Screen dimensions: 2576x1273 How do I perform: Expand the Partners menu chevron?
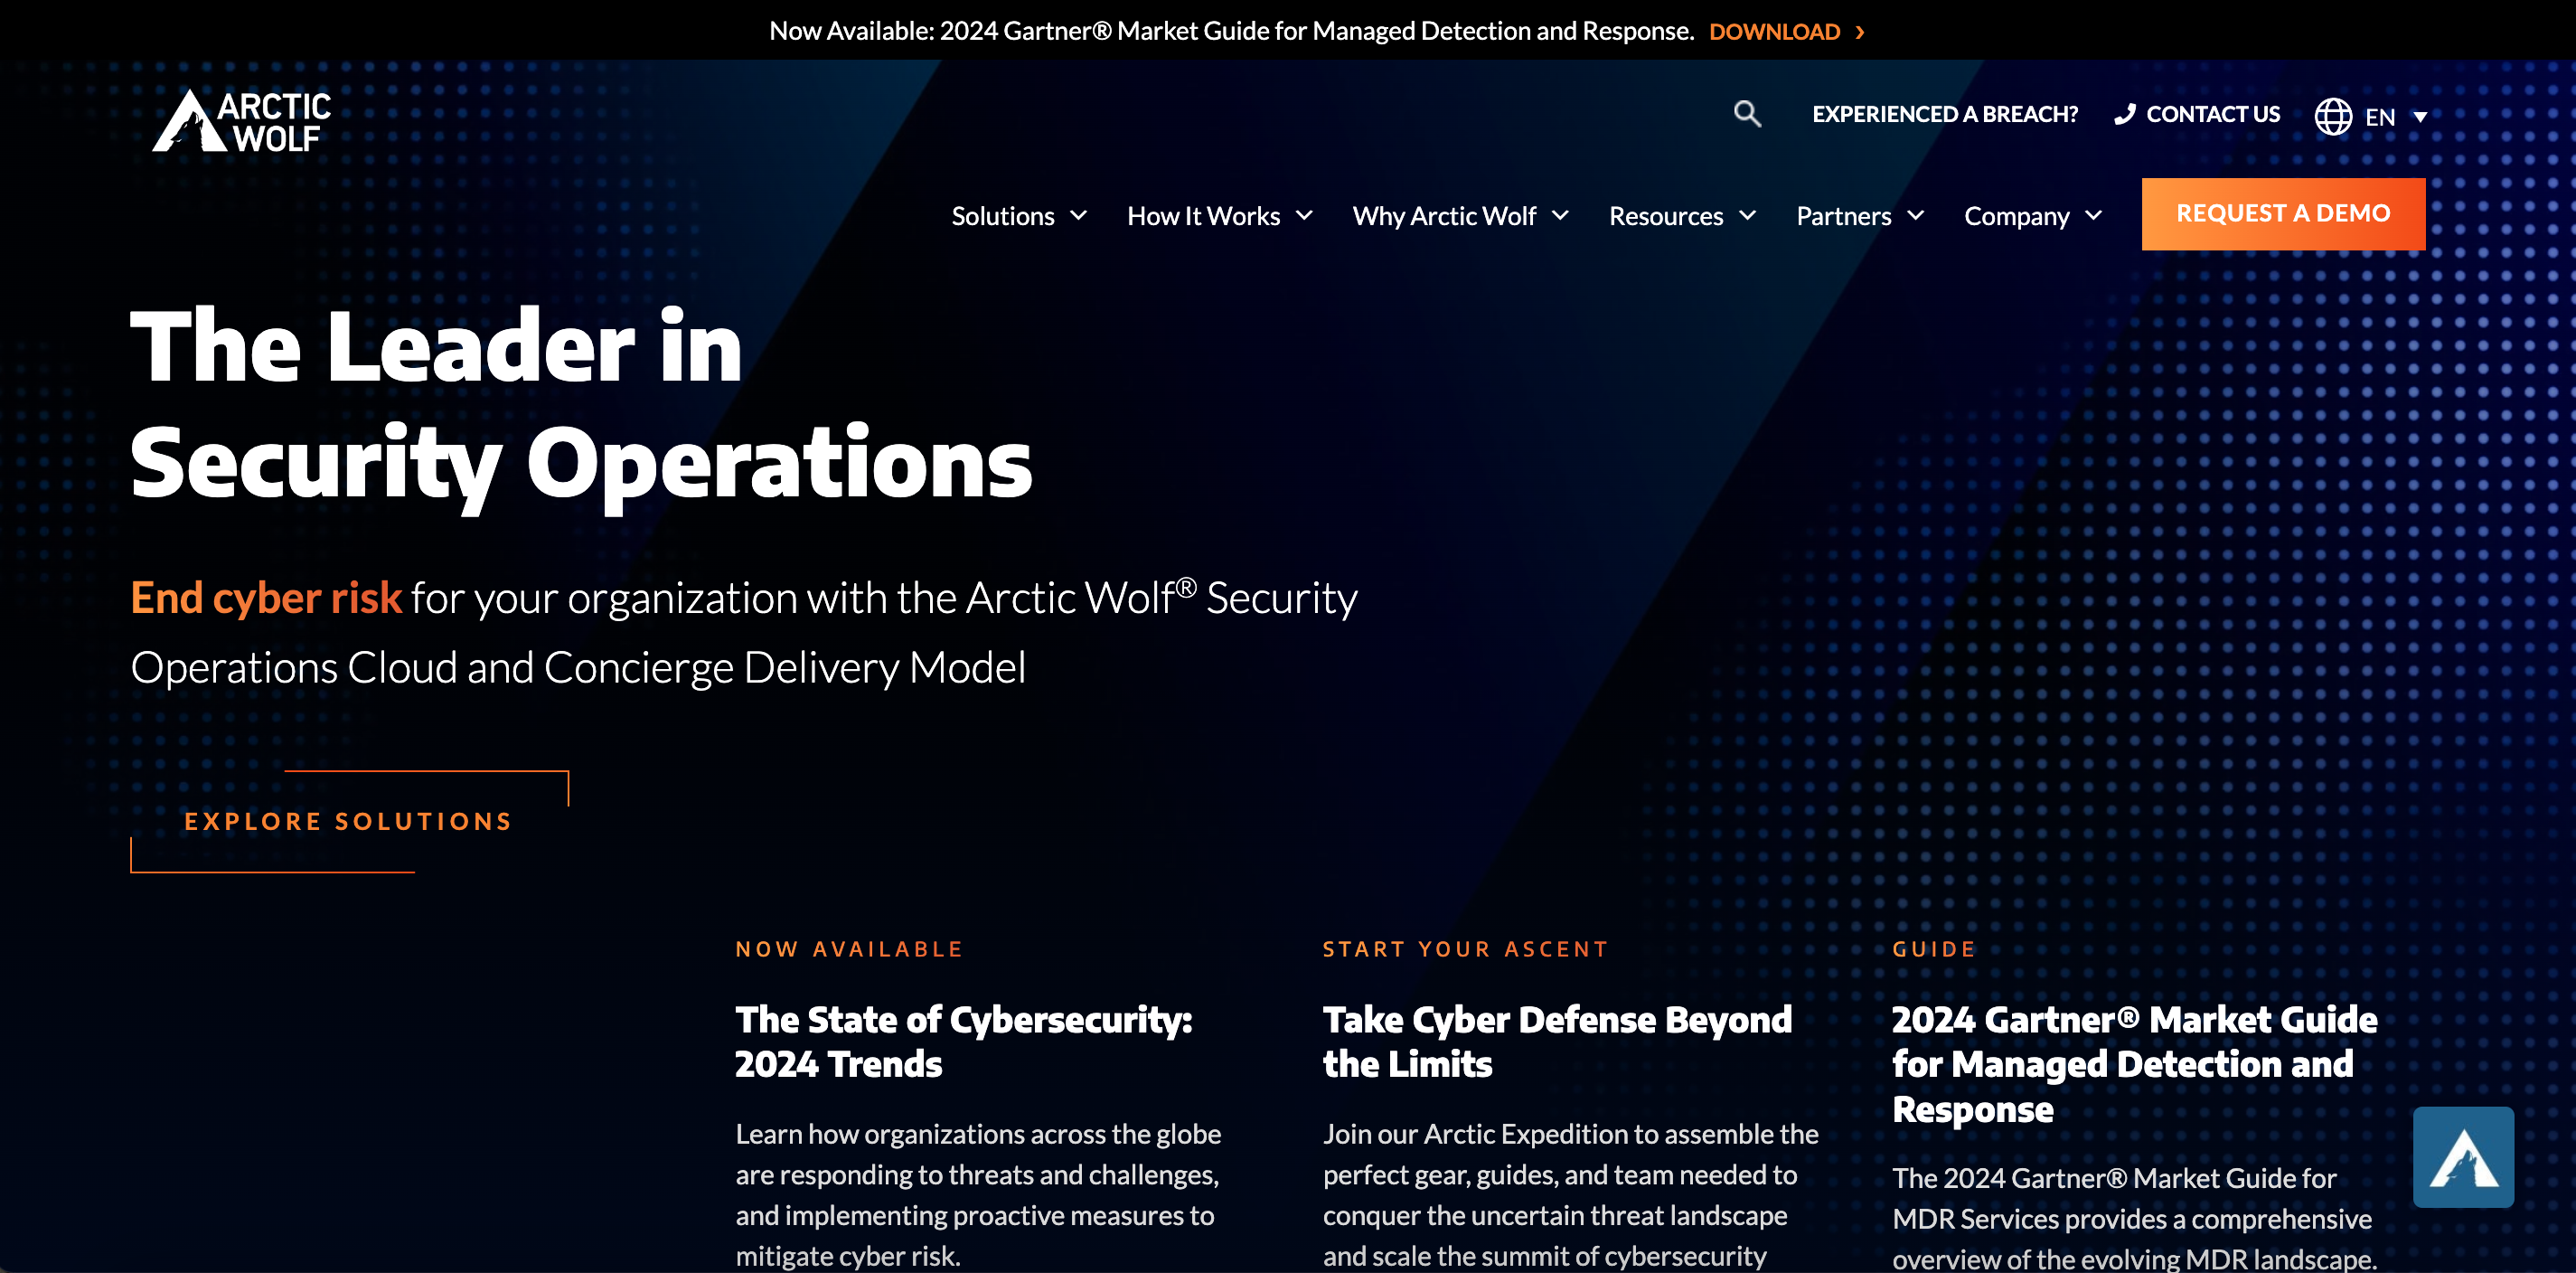pos(1916,215)
